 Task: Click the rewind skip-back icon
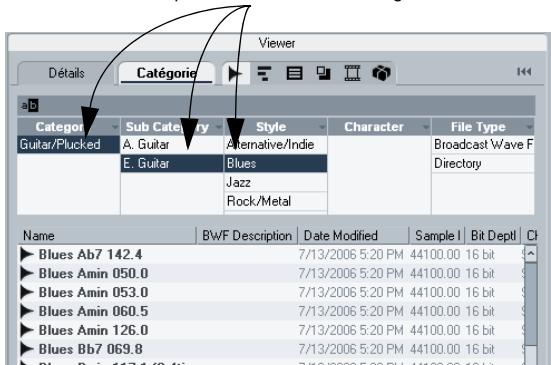(x=524, y=72)
